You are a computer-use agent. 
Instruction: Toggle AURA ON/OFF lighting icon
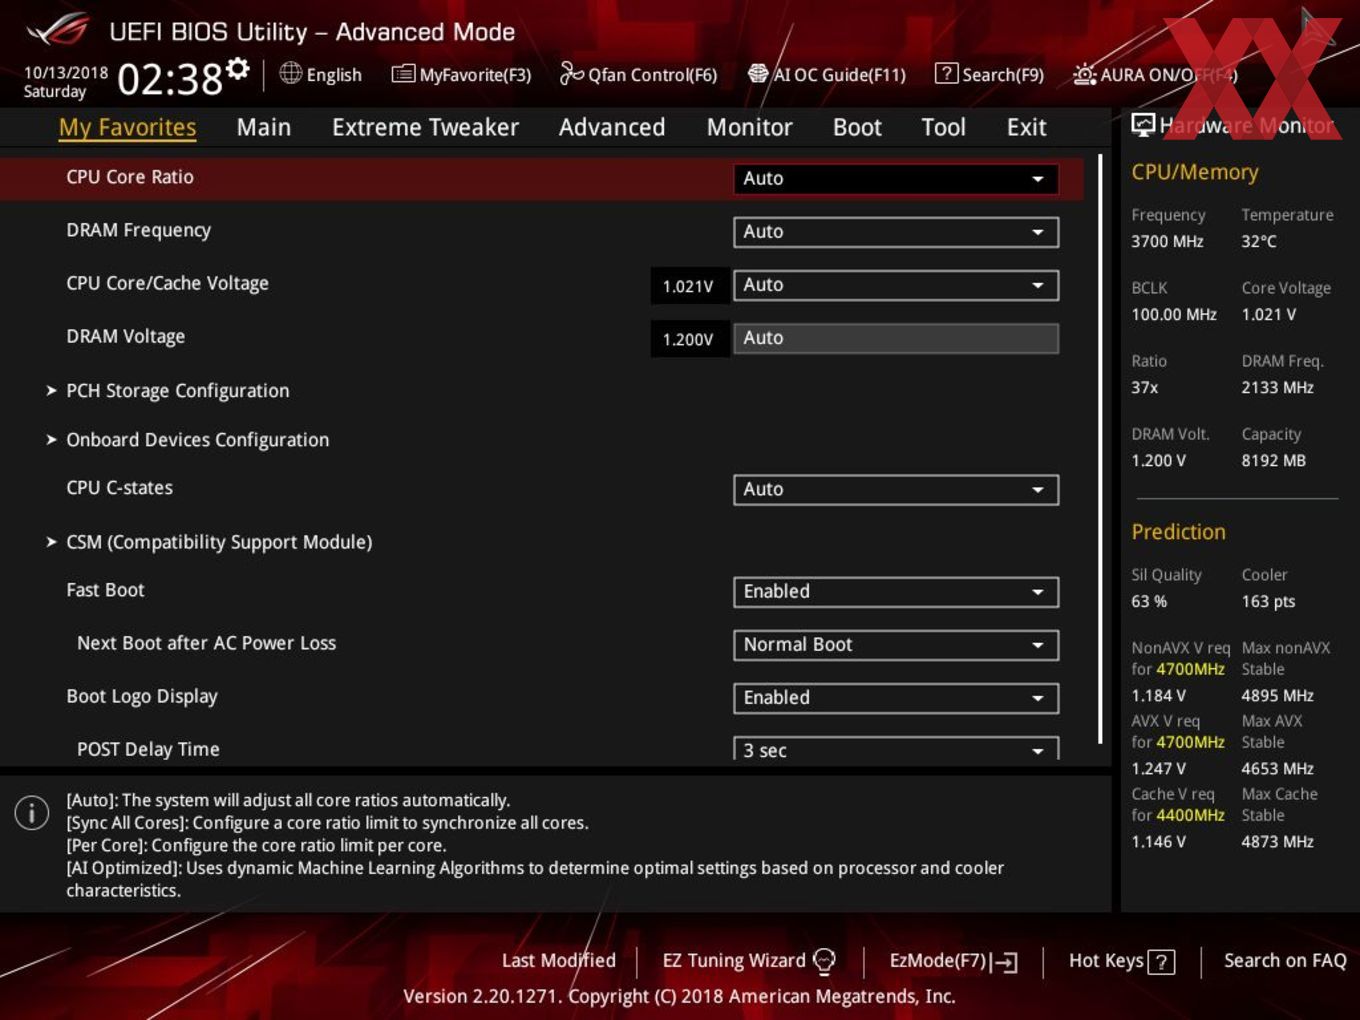click(1084, 74)
